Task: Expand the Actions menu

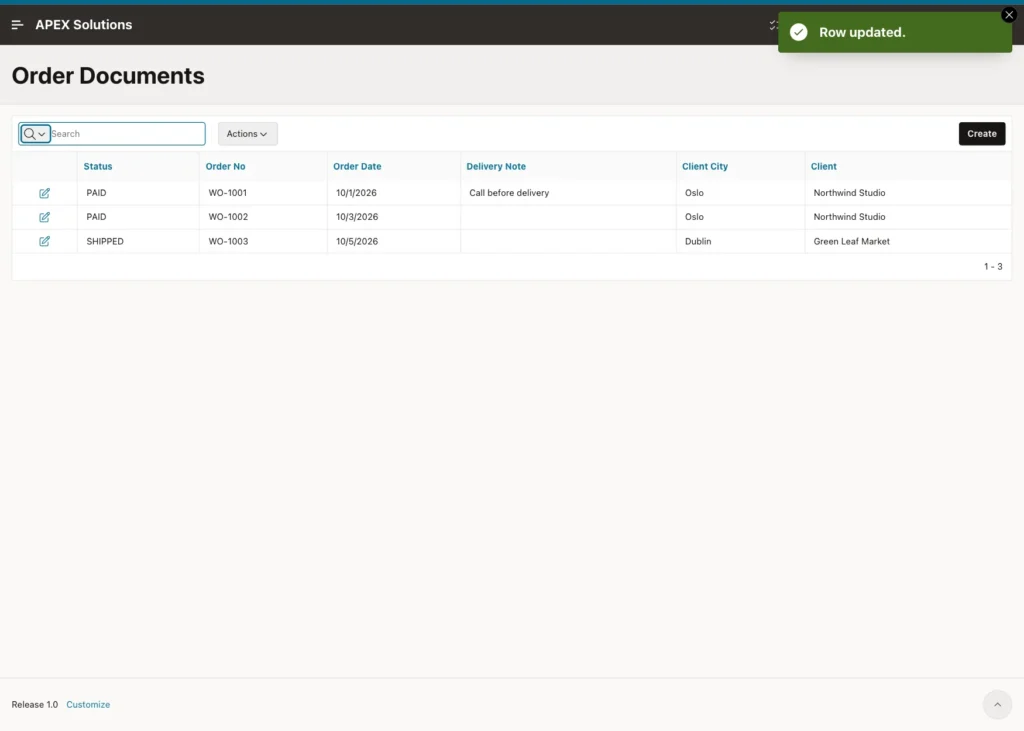Action: pyautogui.click(x=248, y=134)
